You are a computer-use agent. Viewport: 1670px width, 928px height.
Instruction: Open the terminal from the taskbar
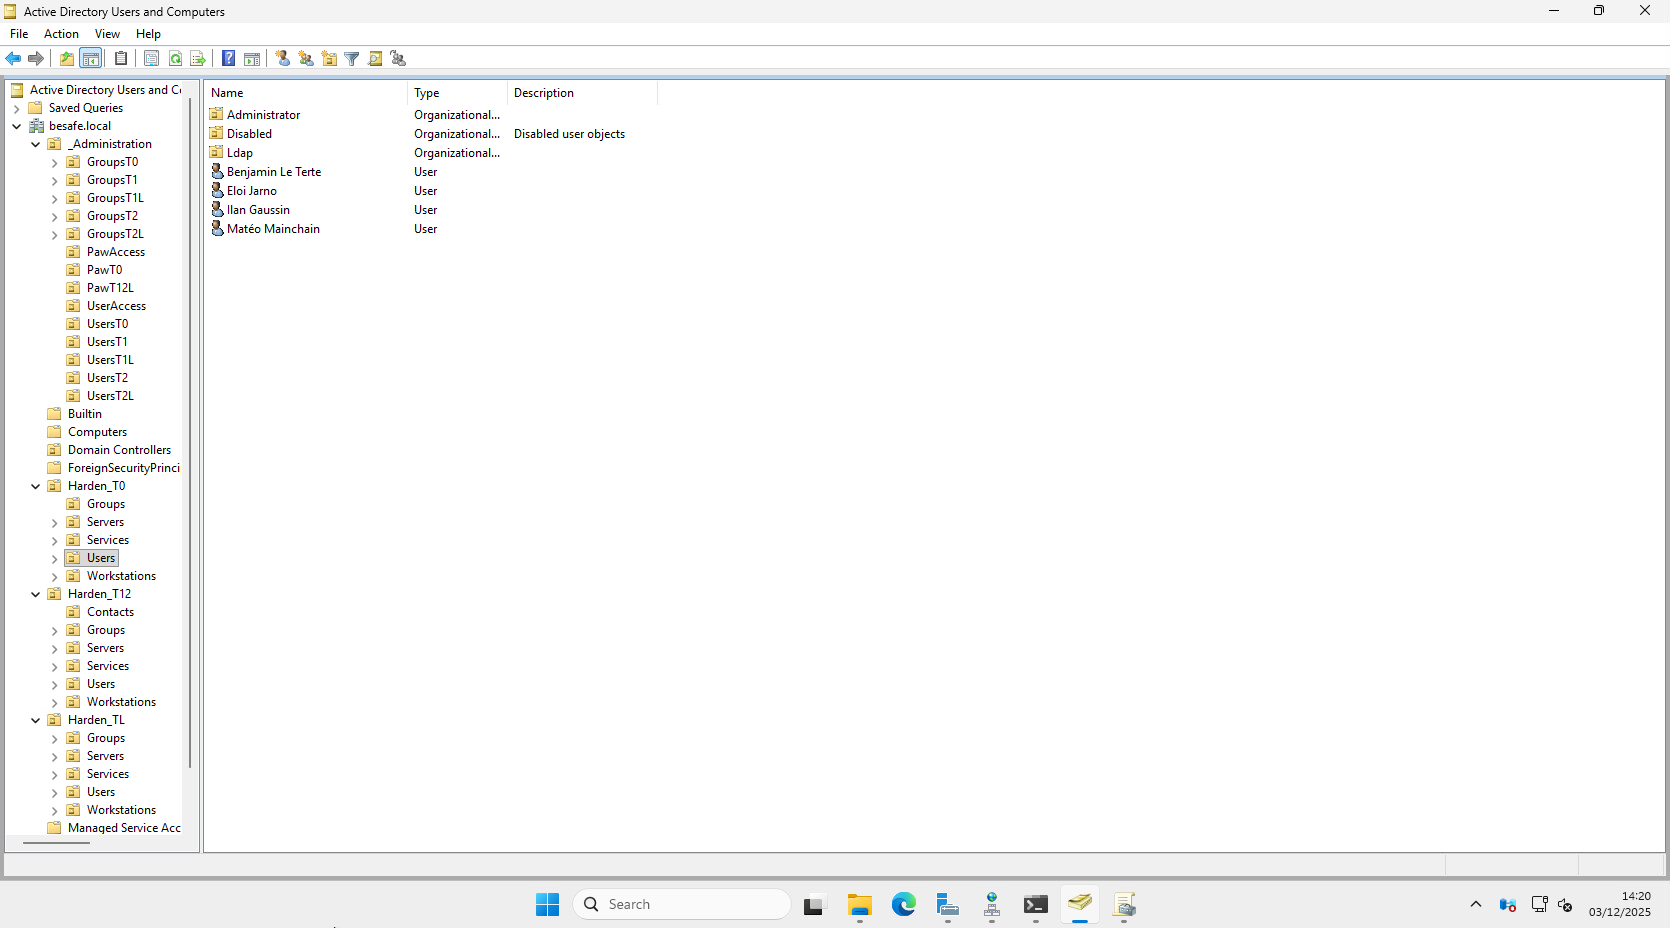click(x=1035, y=904)
